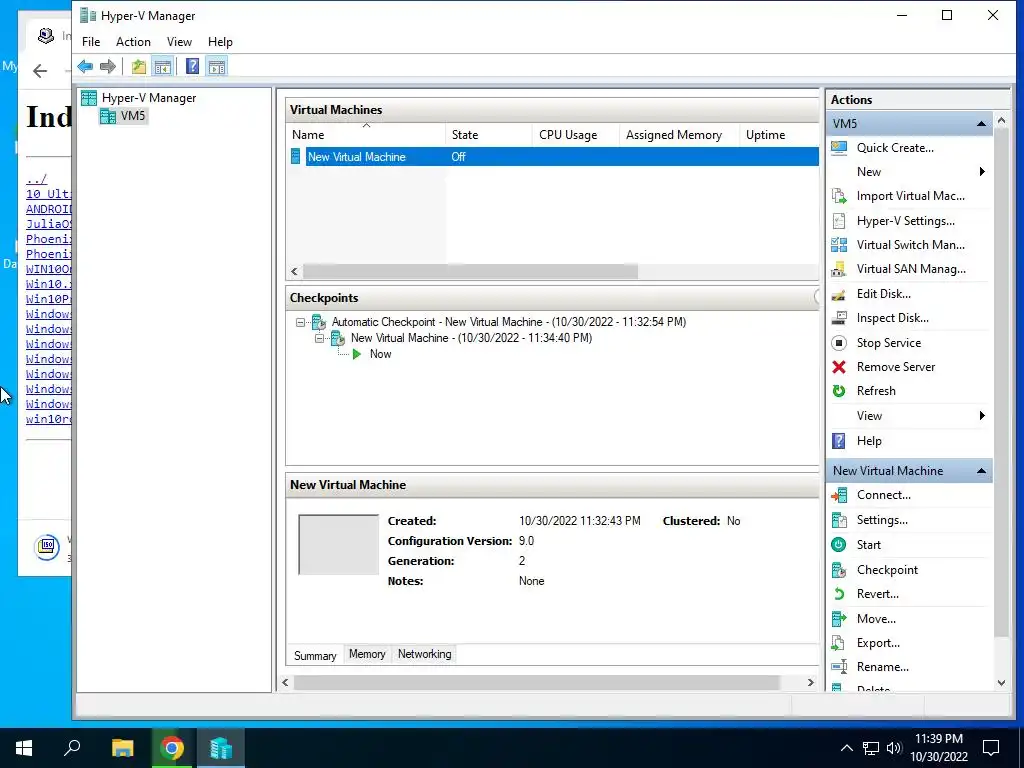Click the Back arrow in Hyper-V toolbar
This screenshot has height=768, width=1024.
85,67
